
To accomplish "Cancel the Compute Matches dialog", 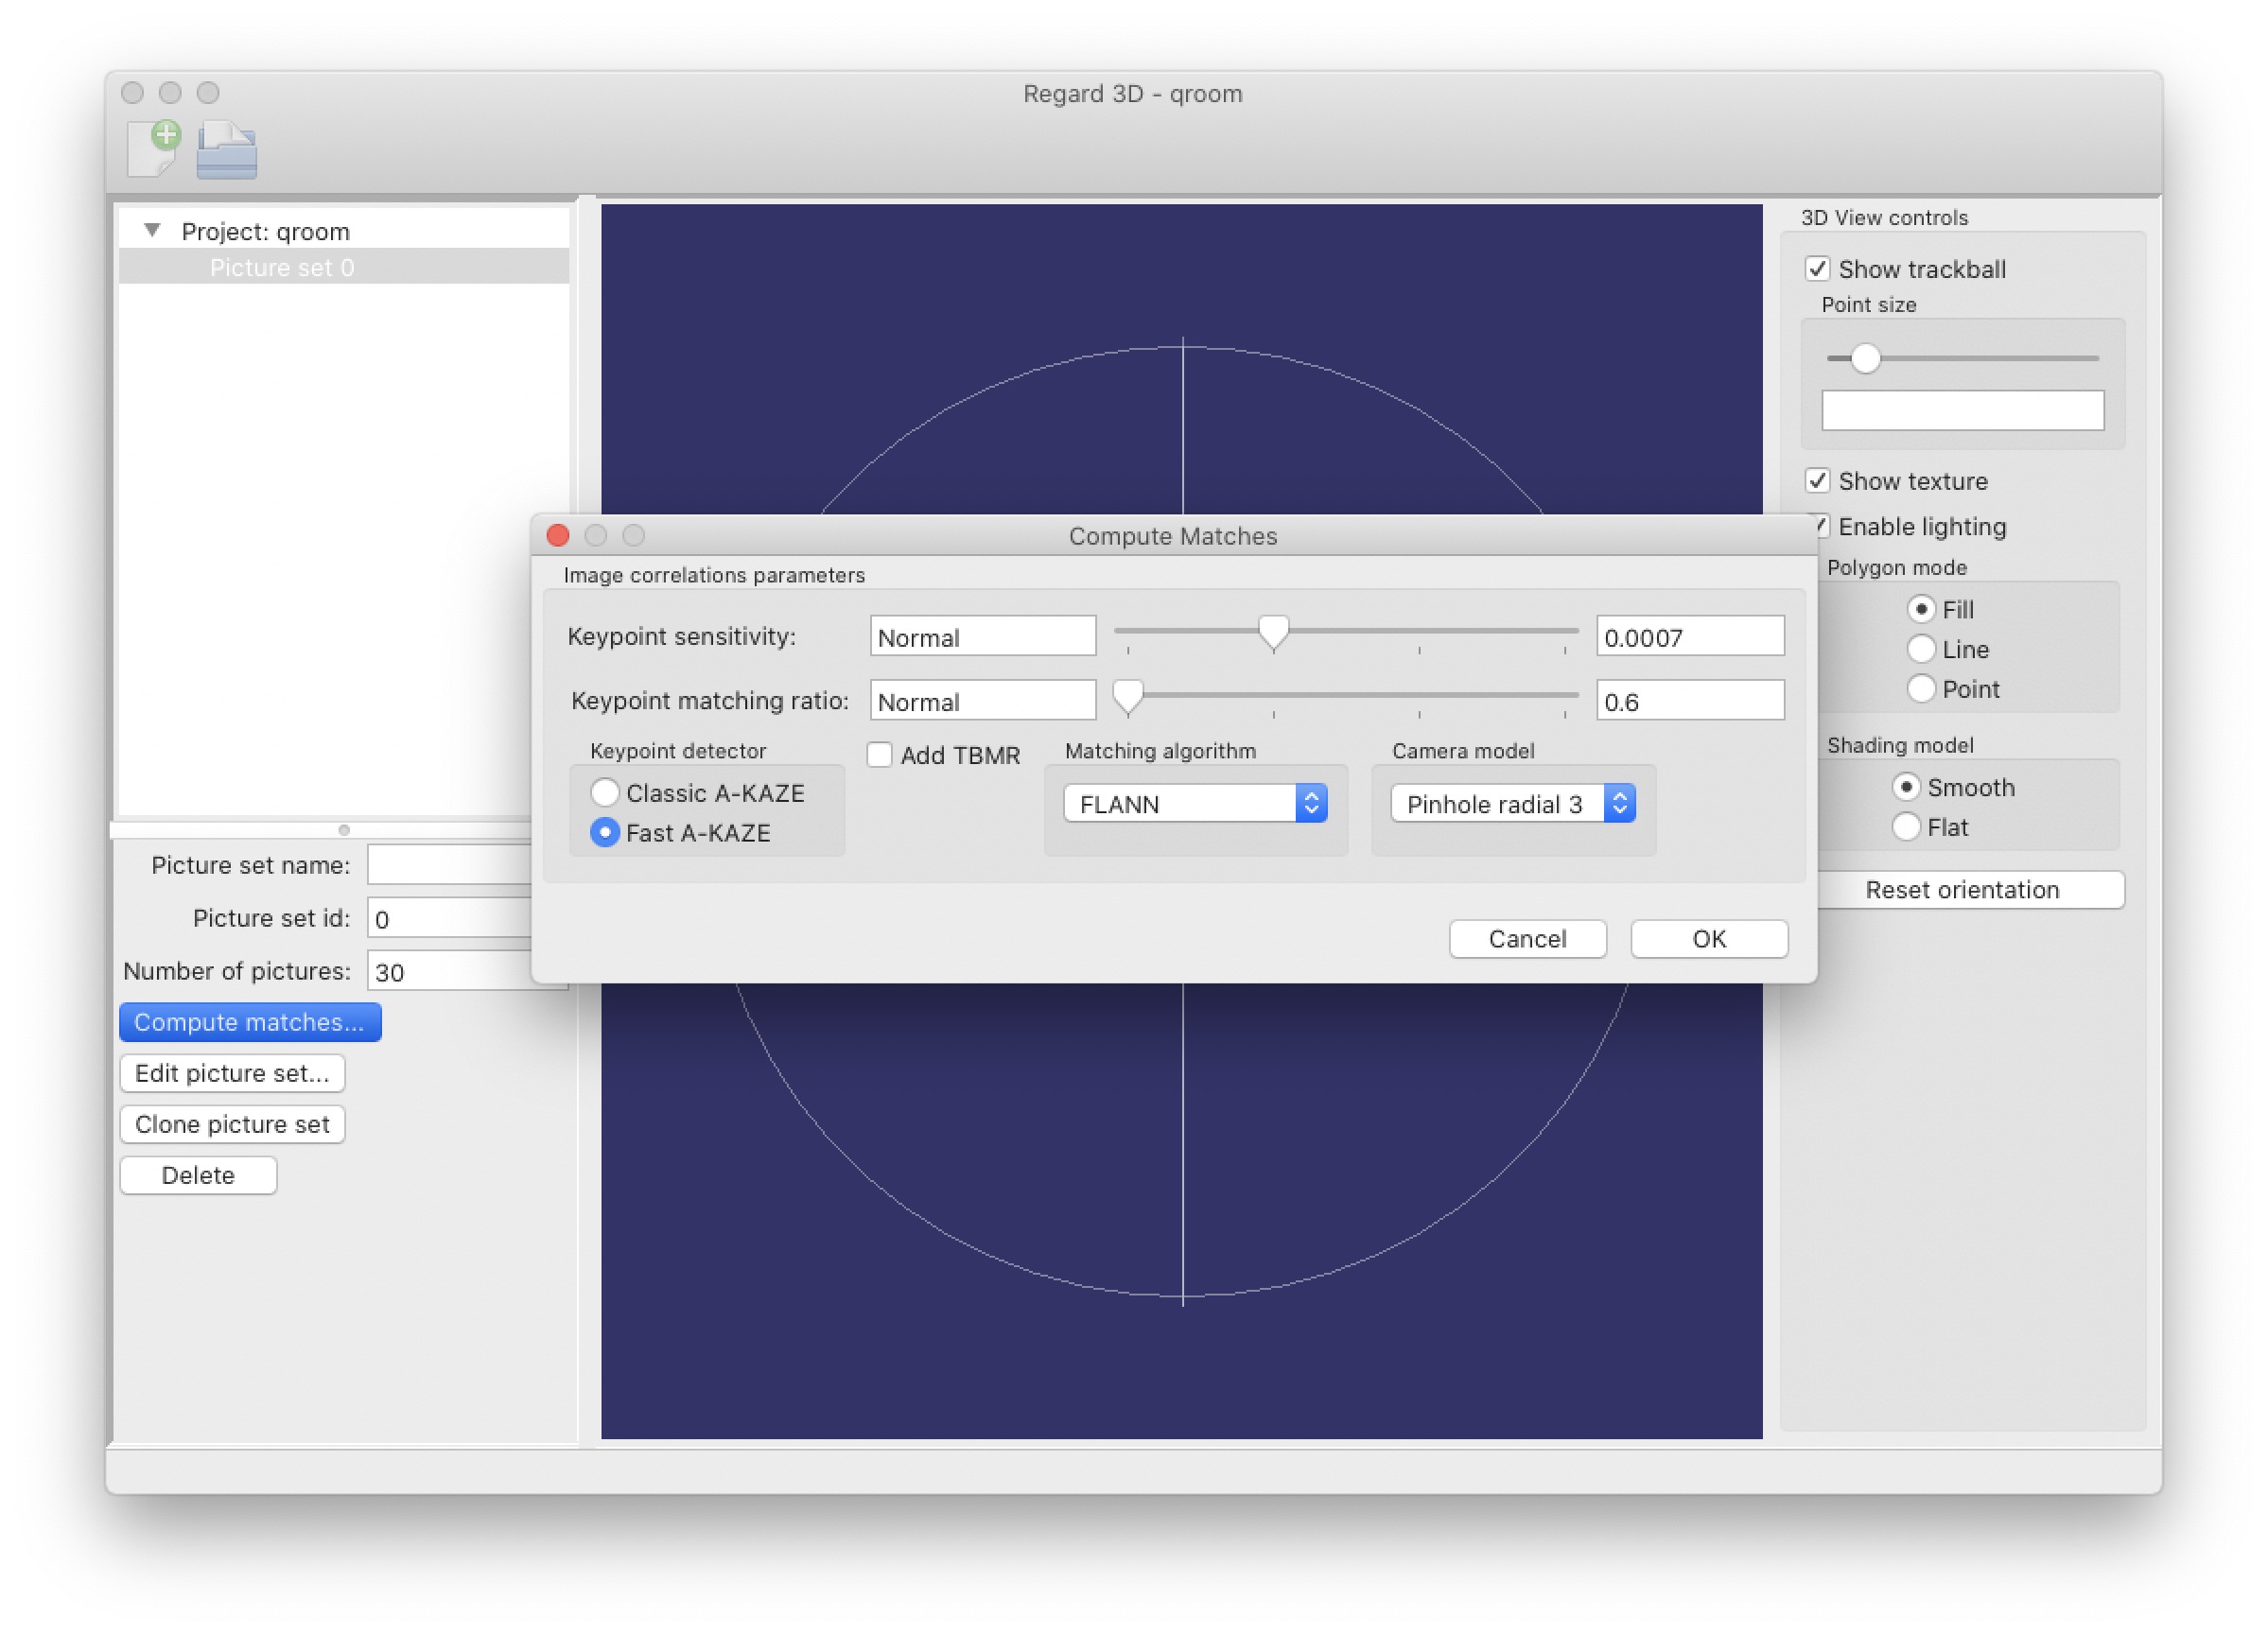I will pyautogui.click(x=1527, y=939).
